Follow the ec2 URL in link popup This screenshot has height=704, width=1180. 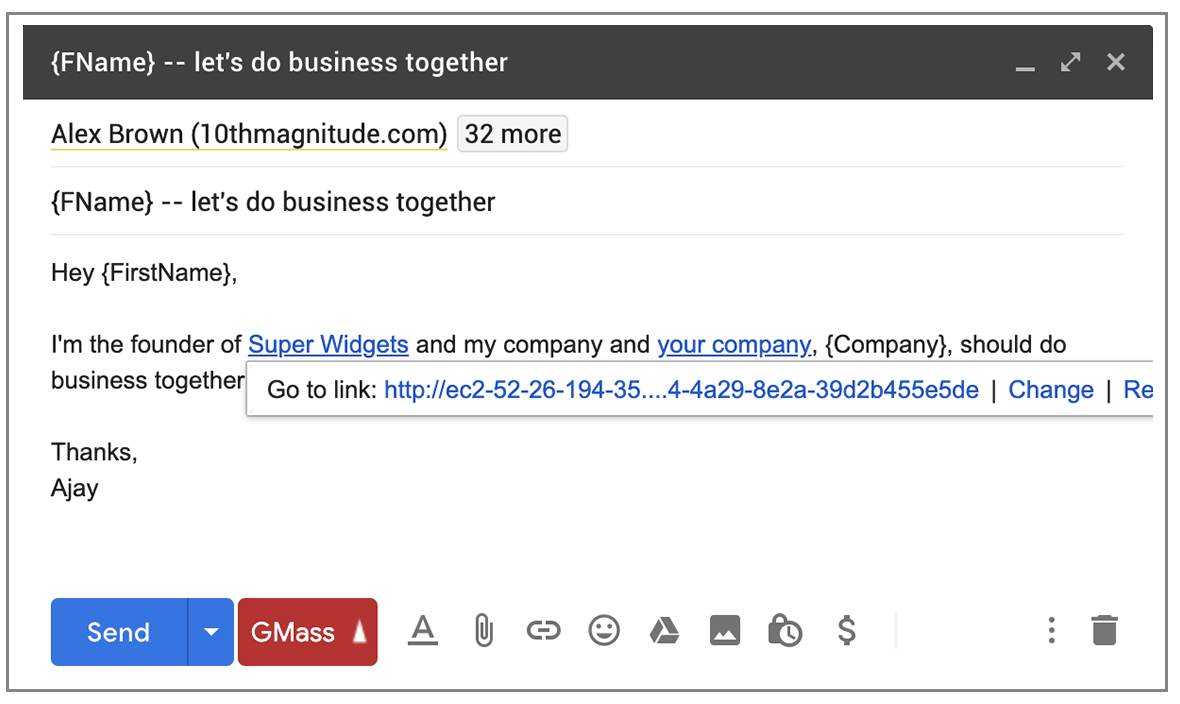[681, 390]
